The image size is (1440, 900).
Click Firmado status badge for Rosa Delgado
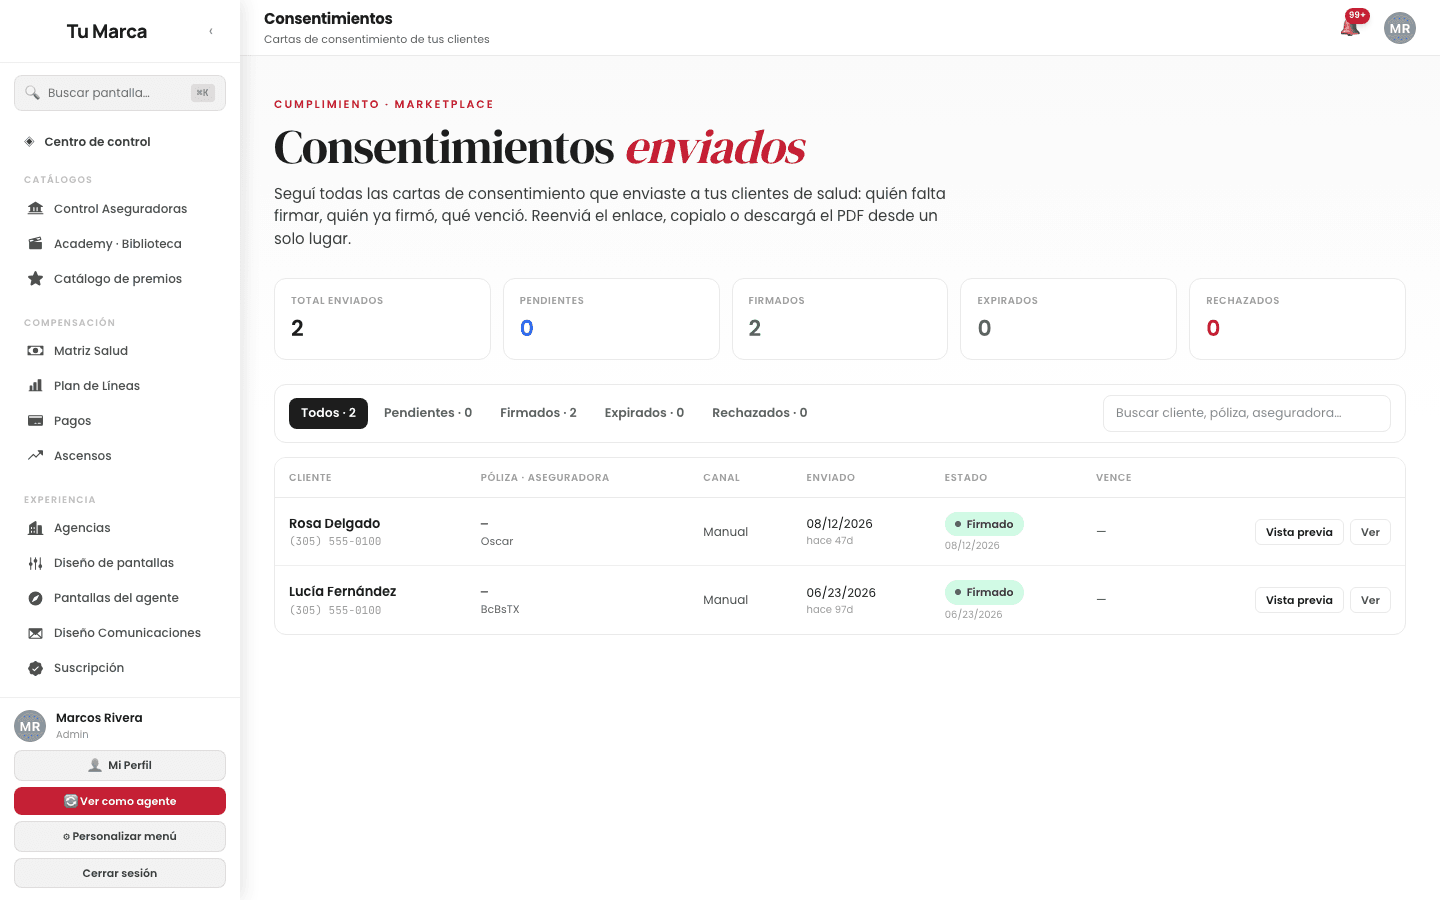coord(984,524)
